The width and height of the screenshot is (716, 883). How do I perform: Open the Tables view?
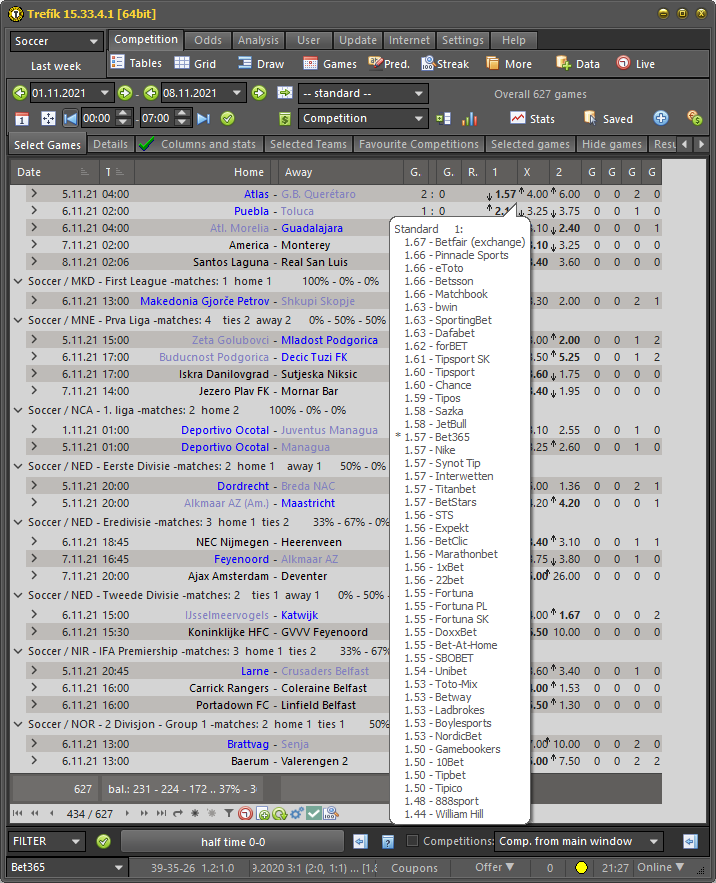[x=137, y=64]
